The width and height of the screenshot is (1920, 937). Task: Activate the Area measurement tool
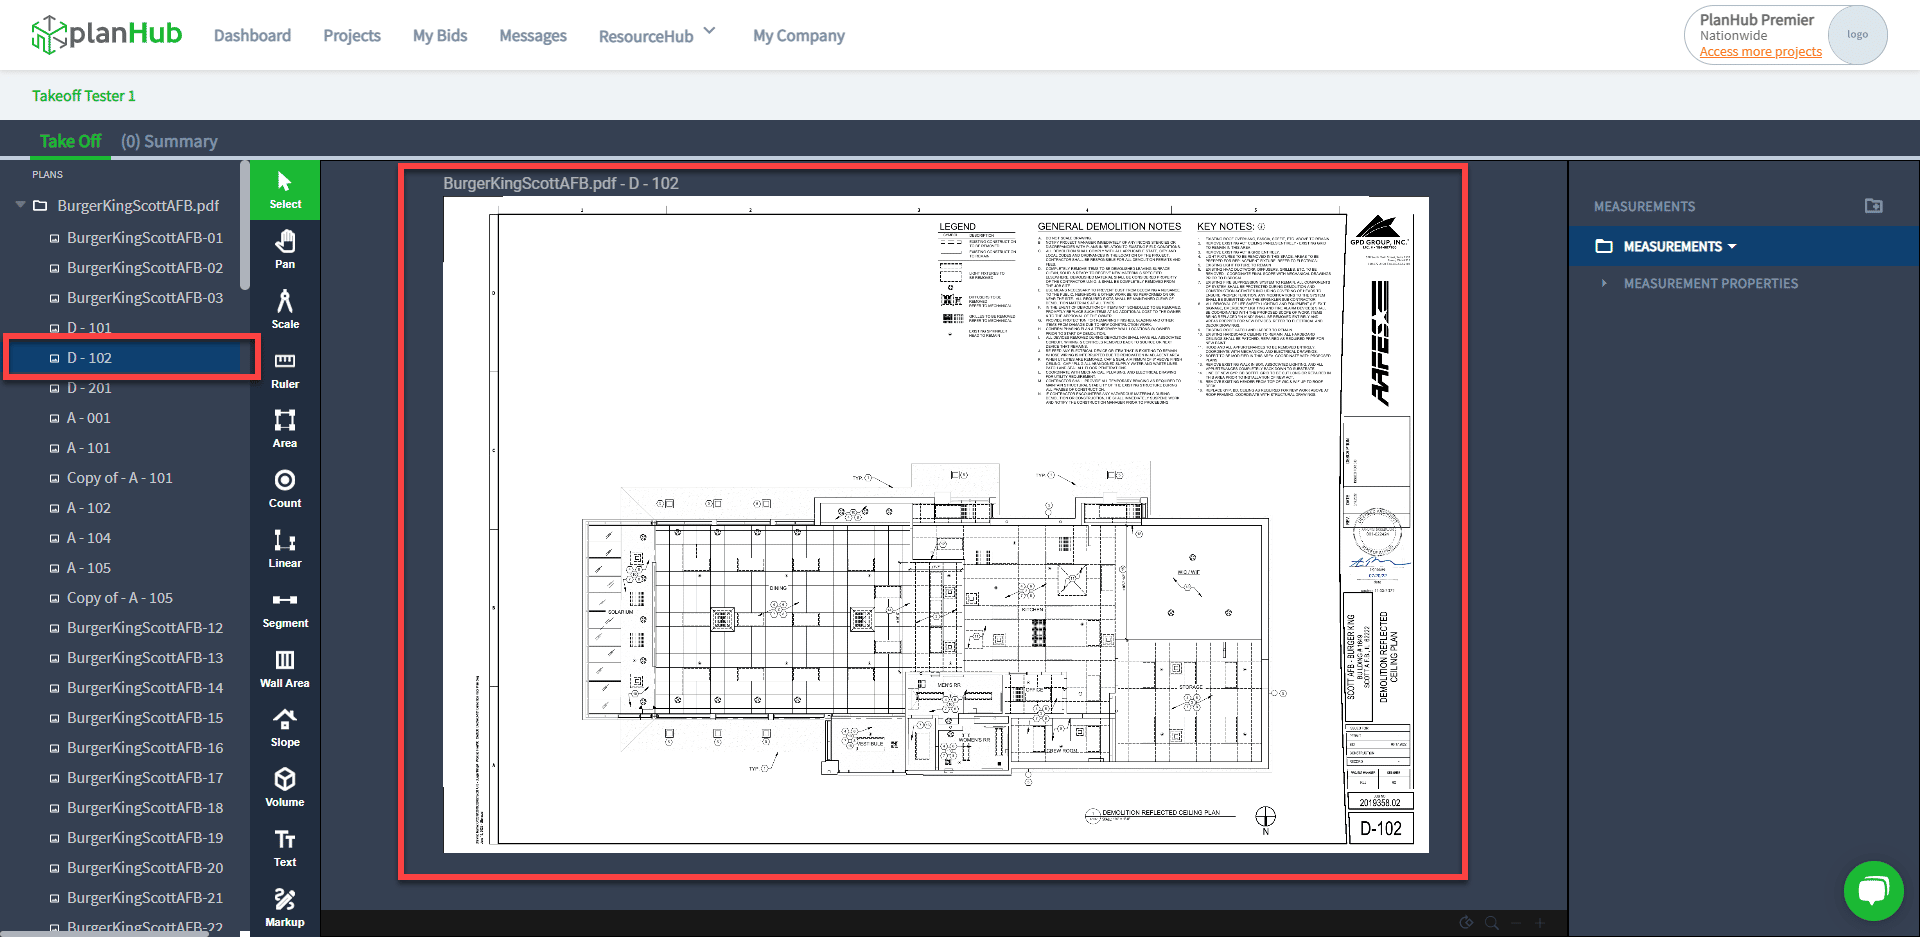click(284, 425)
